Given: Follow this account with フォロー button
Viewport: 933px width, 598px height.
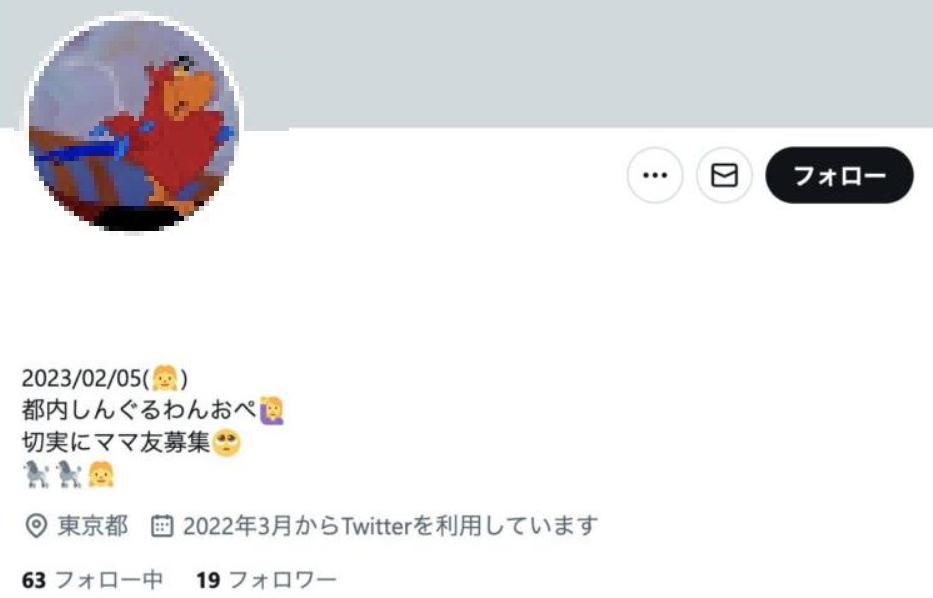Looking at the screenshot, I should point(839,175).
